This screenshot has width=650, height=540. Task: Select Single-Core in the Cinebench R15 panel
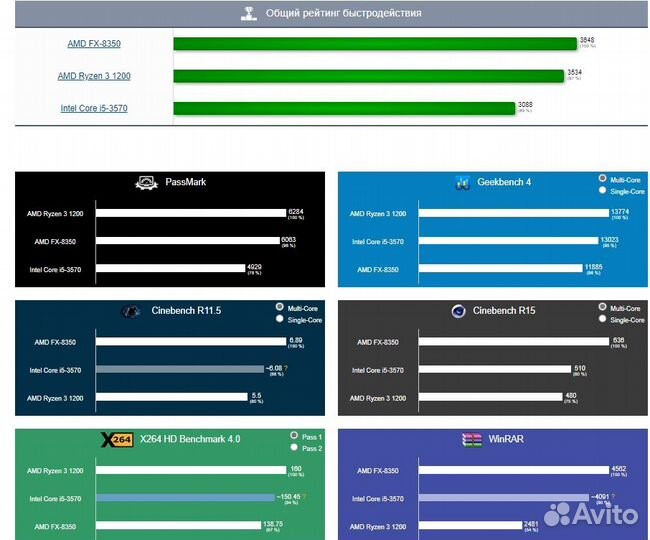pyautogui.click(x=602, y=319)
